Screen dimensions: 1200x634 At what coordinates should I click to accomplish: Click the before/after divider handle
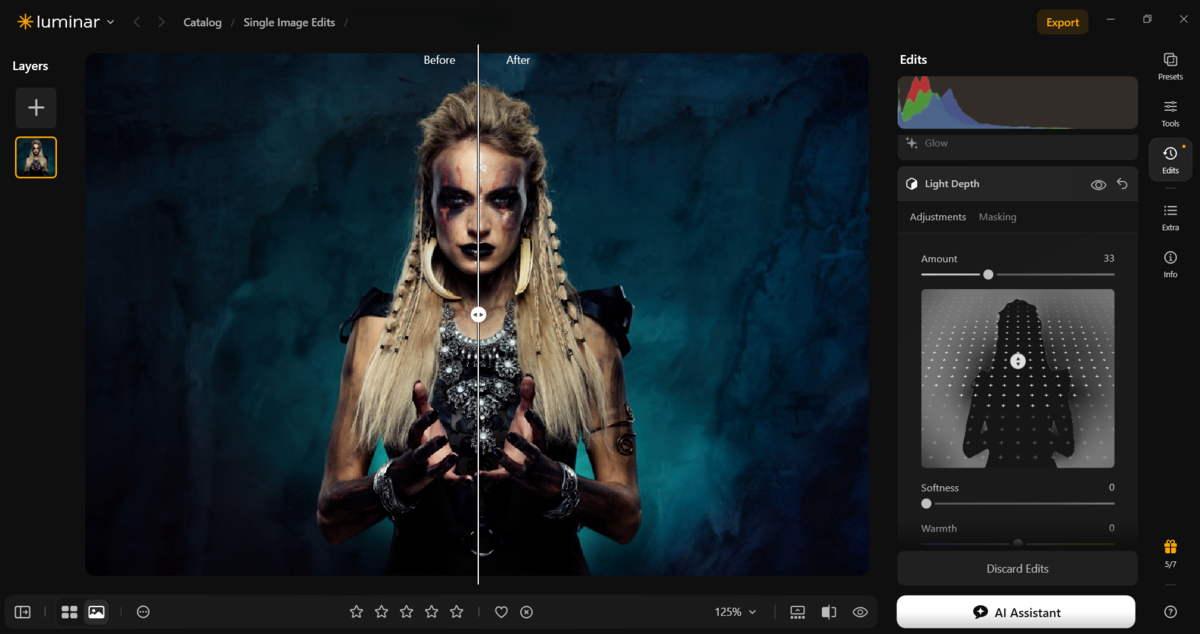point(478,314)
